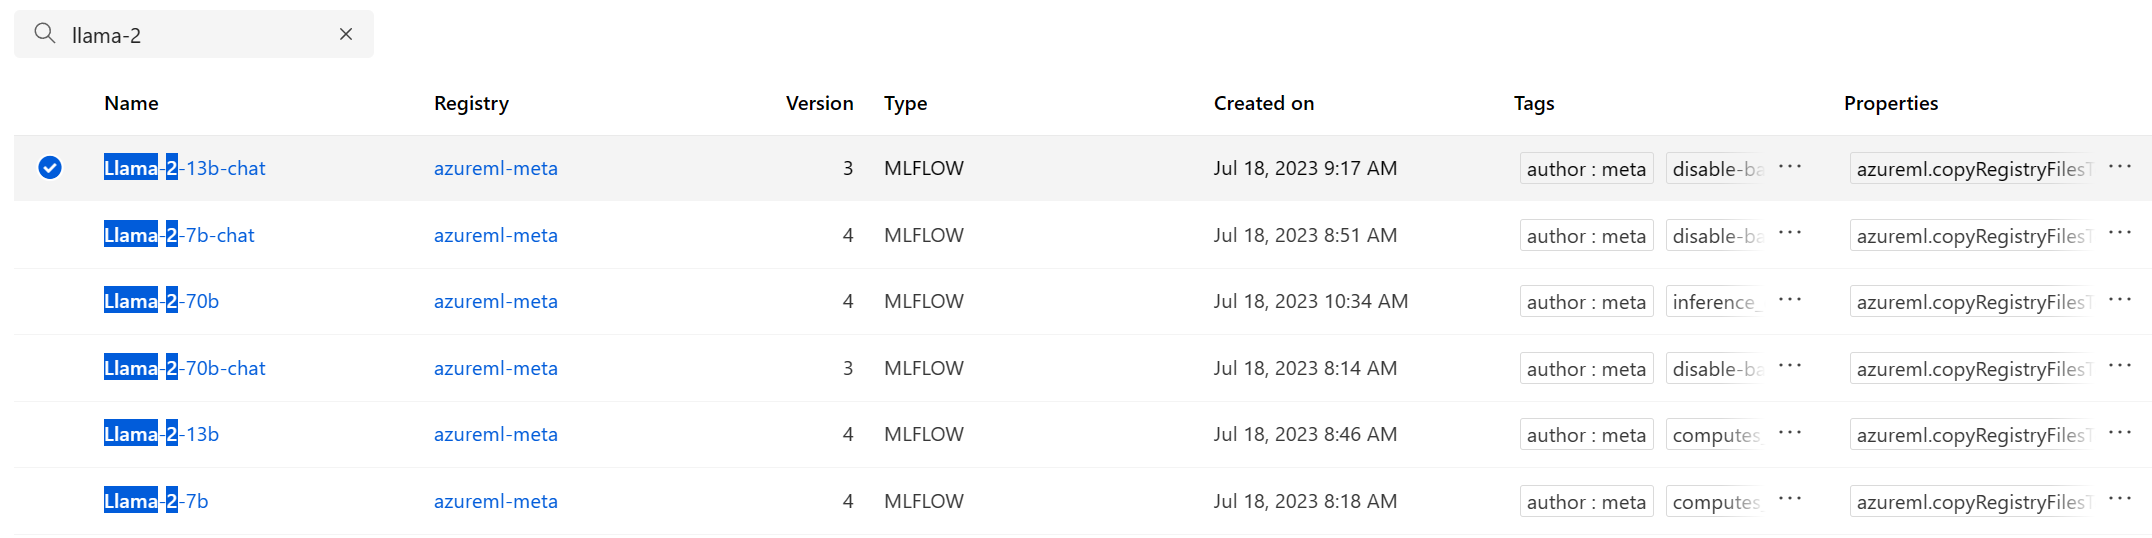Show more properties for Llama-2-7b
Viewport: 2152px width, 538px height.
[x=2120, y=500]
